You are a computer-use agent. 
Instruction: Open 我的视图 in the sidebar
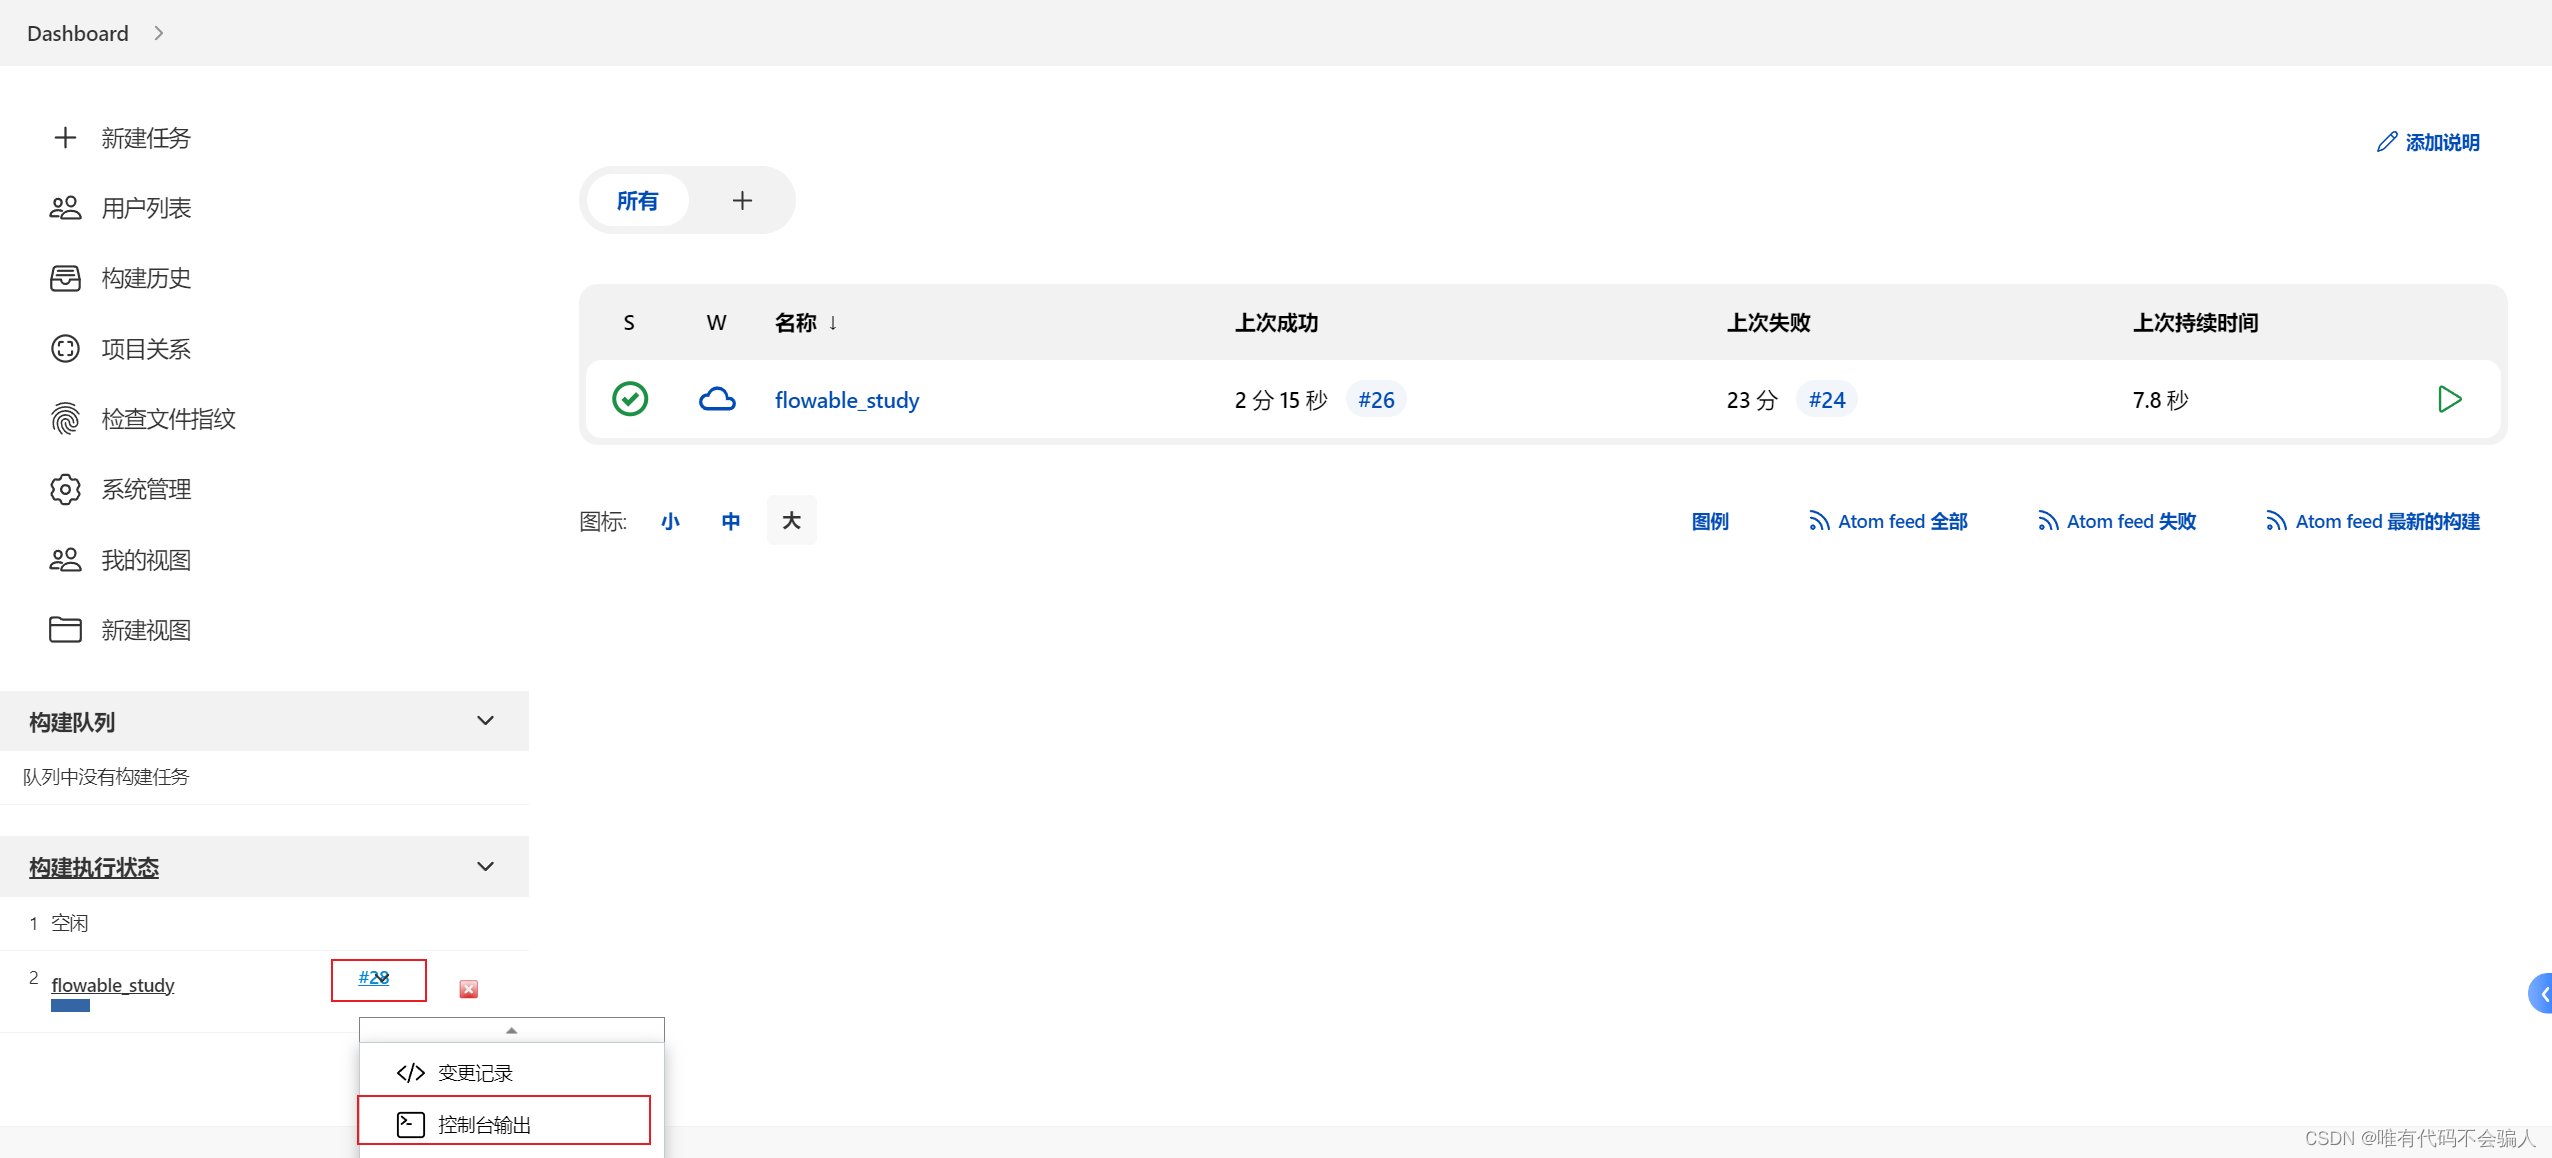point(146,560)
